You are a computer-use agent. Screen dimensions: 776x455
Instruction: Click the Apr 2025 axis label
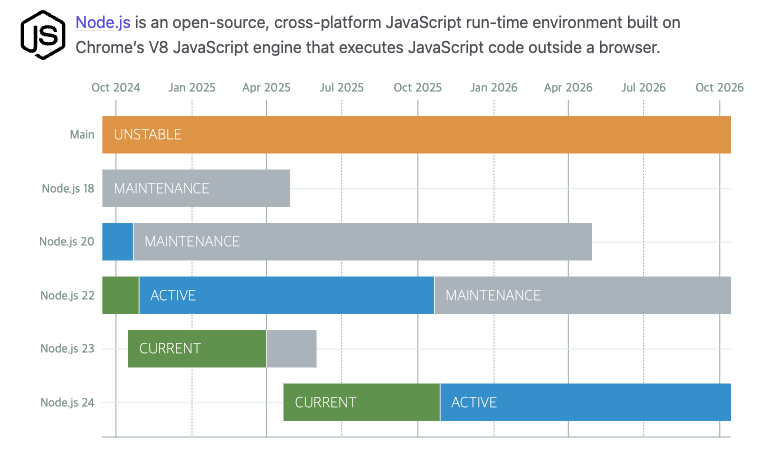point(266,88)
